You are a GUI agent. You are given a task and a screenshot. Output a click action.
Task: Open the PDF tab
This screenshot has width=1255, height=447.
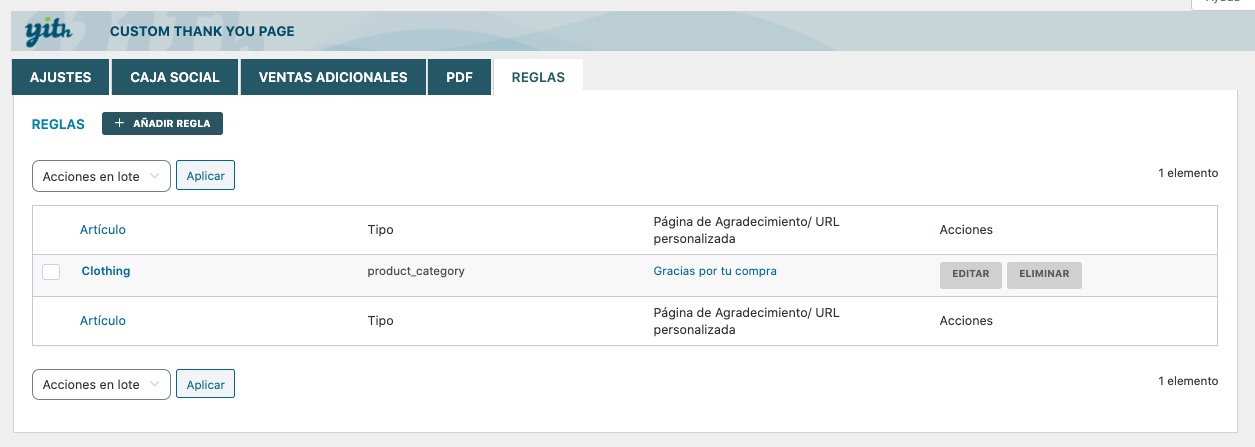pyautogui.click(x=460, y=77)
